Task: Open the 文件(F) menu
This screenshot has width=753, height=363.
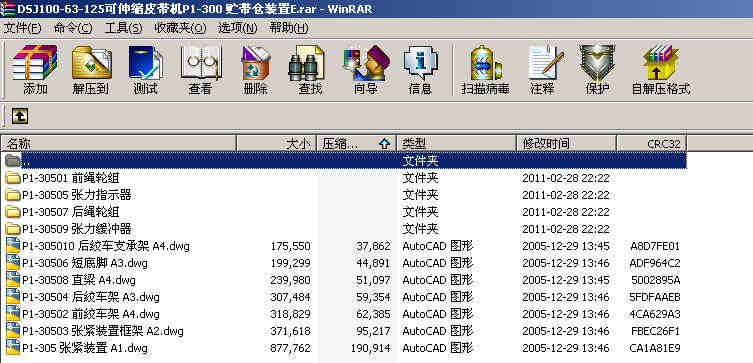Action: point(22,28)
